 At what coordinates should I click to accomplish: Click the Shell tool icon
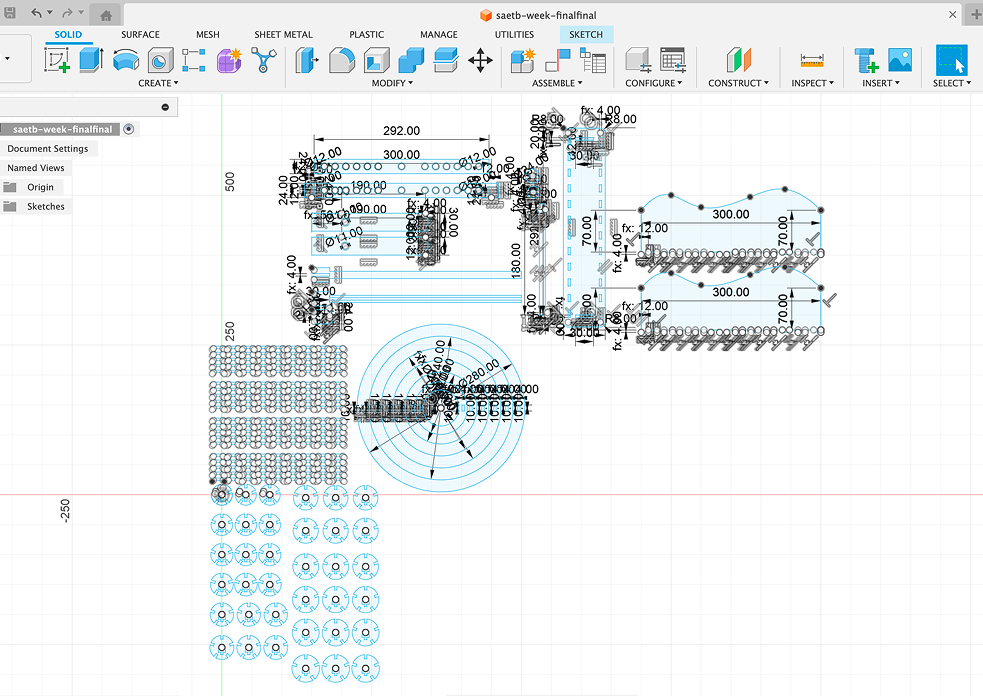[x=375, y=60]
